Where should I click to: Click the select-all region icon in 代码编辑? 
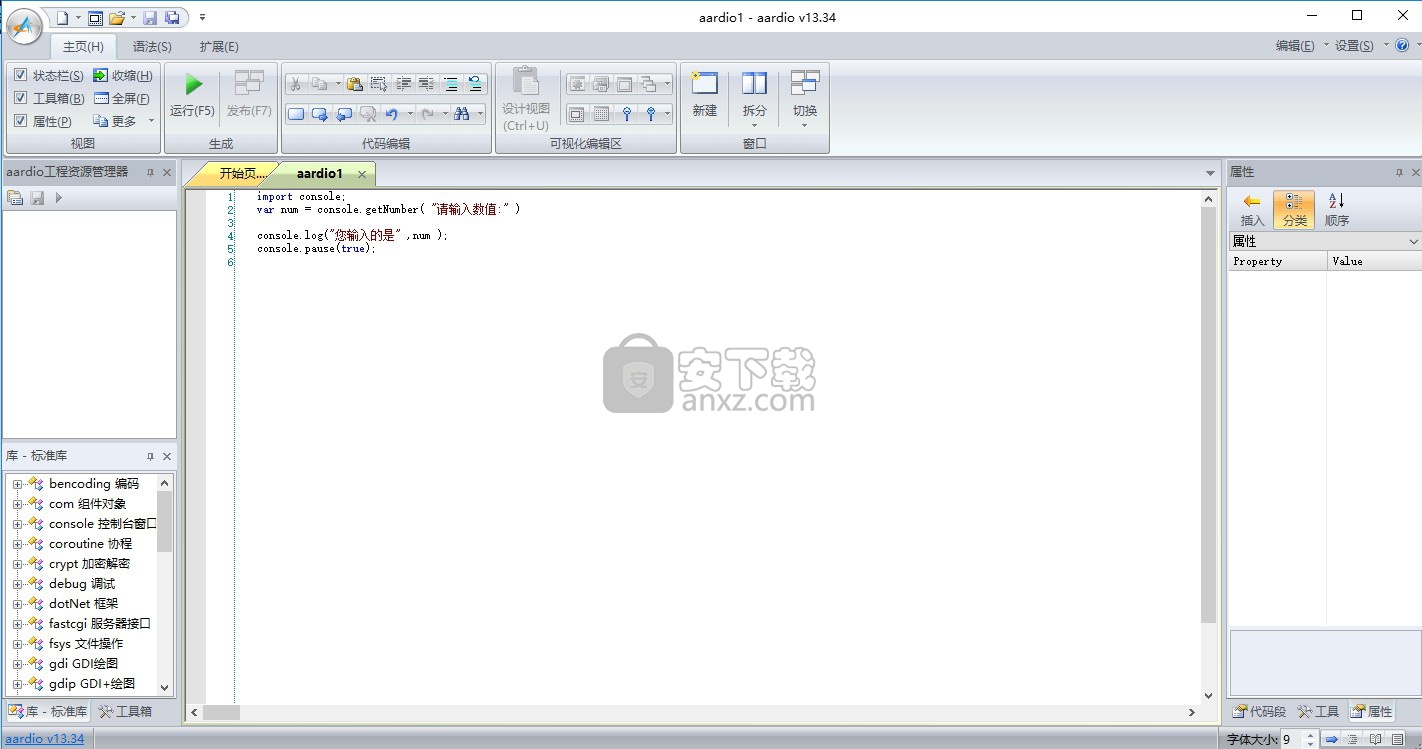click(378, 84)
